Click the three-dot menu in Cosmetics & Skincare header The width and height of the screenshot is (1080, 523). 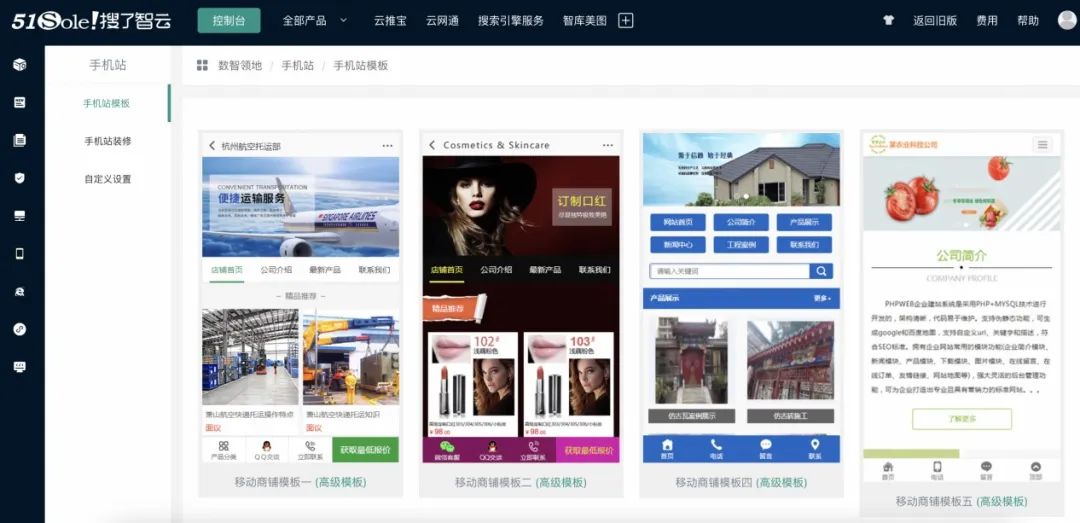pos(608,145)
